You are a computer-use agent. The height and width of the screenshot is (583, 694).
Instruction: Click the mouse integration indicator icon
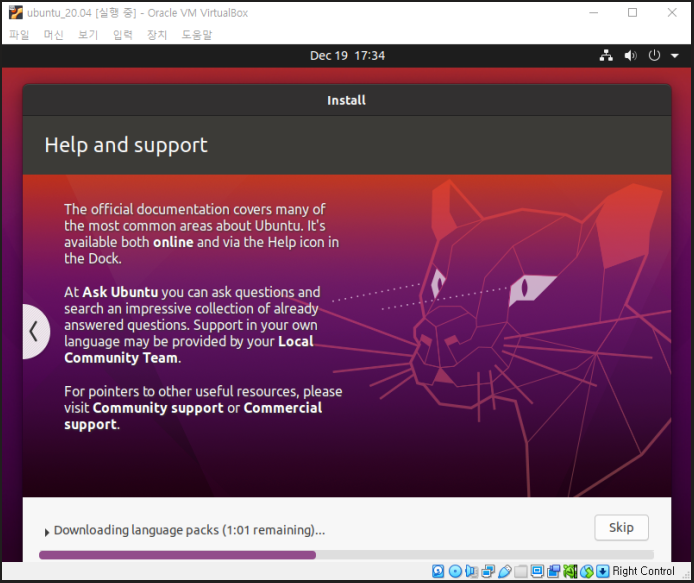tap(586, 571)
